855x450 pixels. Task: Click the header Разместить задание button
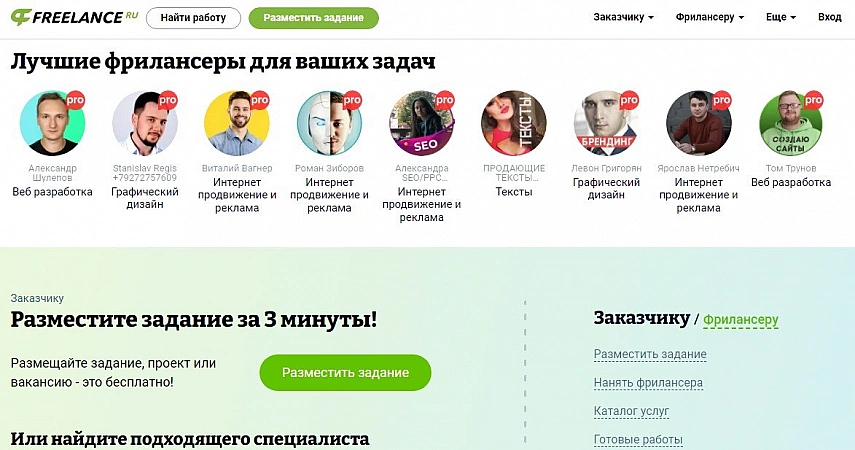[x=314, y=18]
